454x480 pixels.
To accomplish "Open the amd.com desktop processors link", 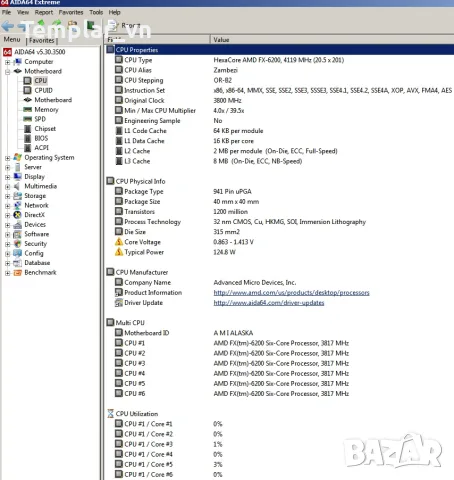I will click(x=291, y=293).
